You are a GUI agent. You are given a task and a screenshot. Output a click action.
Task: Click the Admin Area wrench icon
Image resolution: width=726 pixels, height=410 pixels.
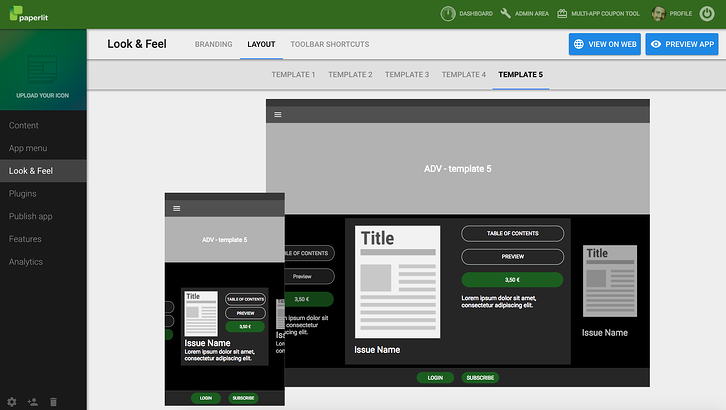tap(506, 13)
